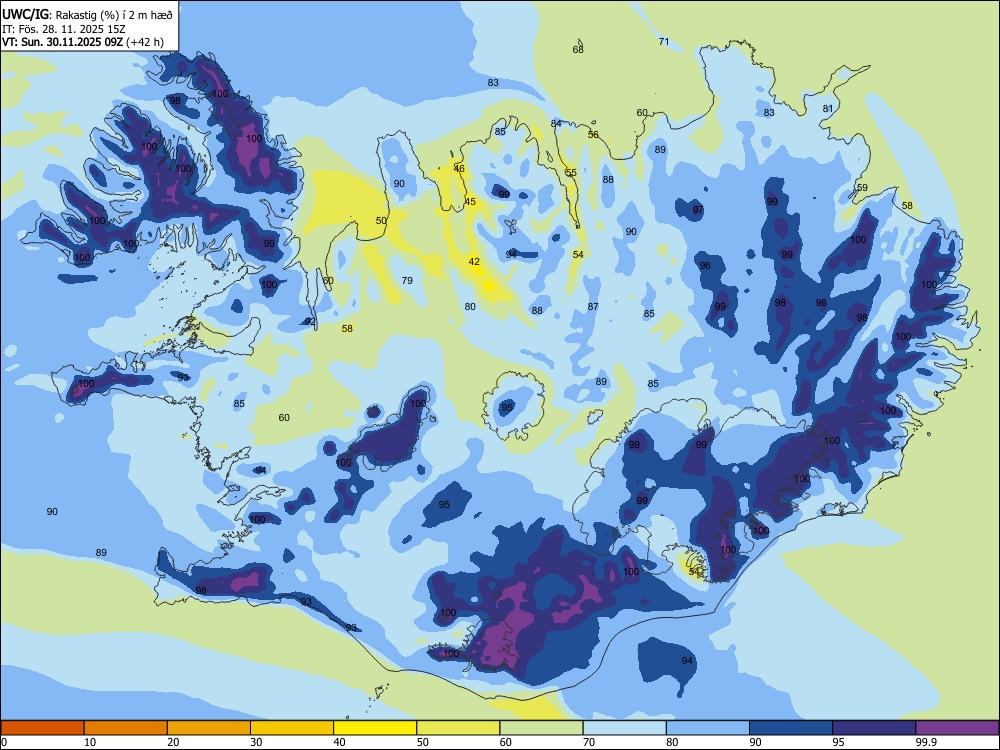Select the map value 81 in the northeast
Screen dimensions: 1000x750
828,108
